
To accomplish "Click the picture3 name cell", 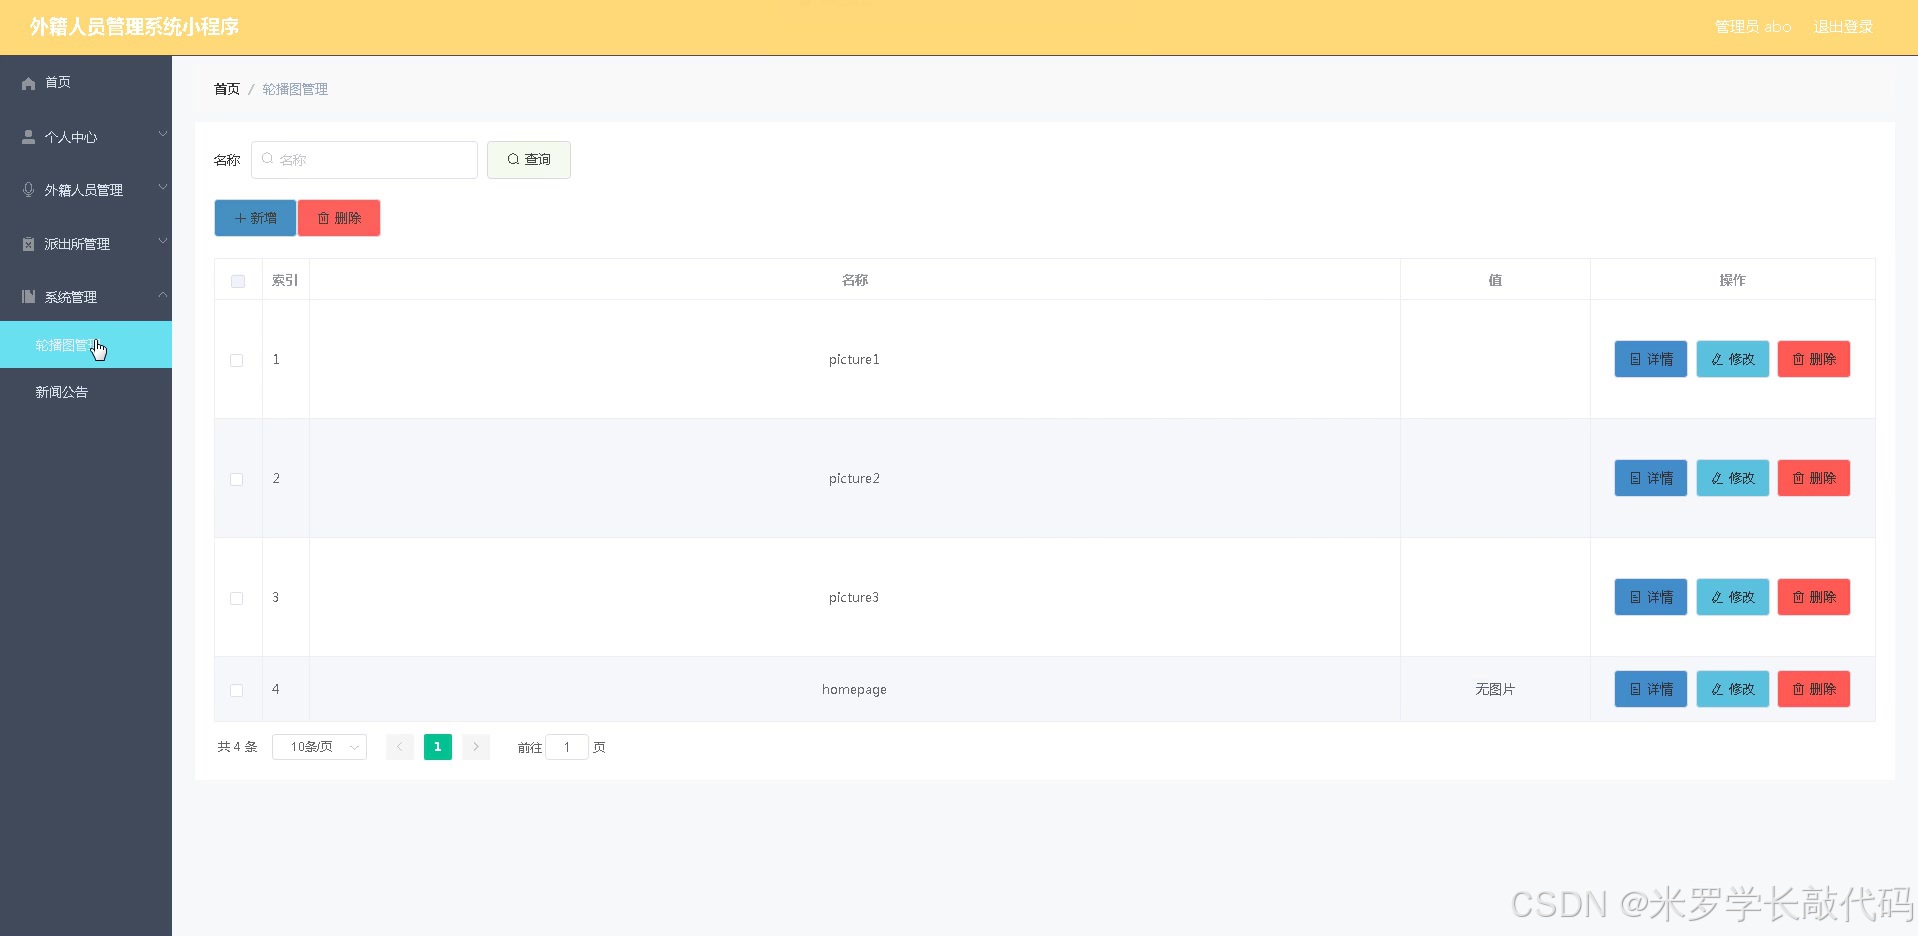I will 854,597.
